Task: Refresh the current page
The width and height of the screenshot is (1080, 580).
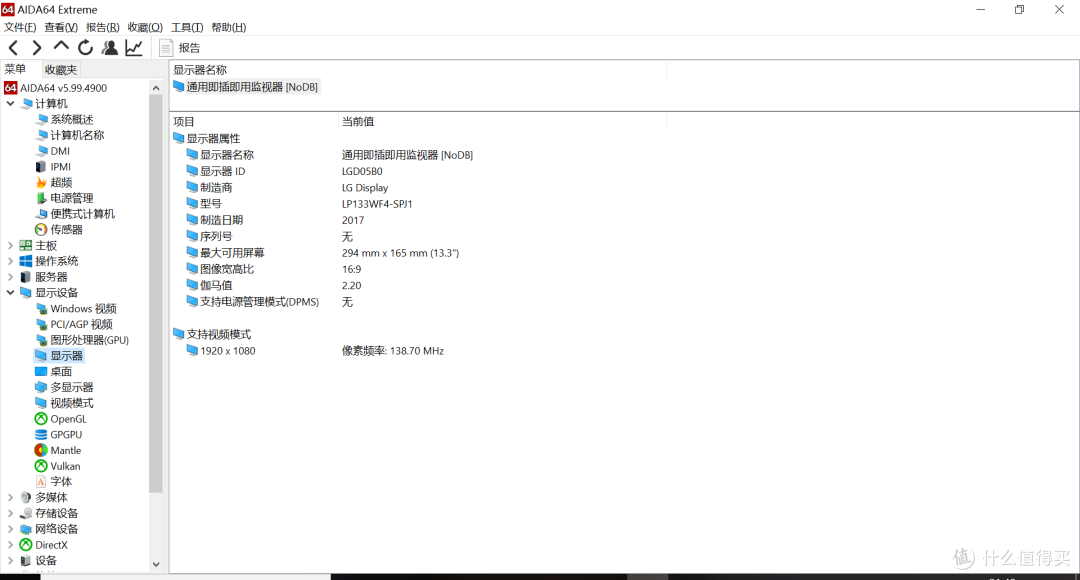Action: [x=85, y=48]
